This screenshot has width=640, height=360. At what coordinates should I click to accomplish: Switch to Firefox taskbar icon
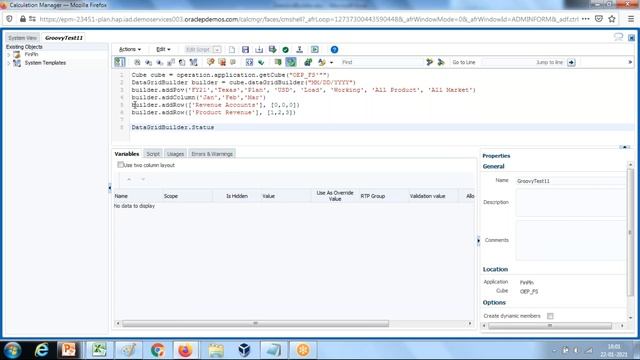[185, 350]
